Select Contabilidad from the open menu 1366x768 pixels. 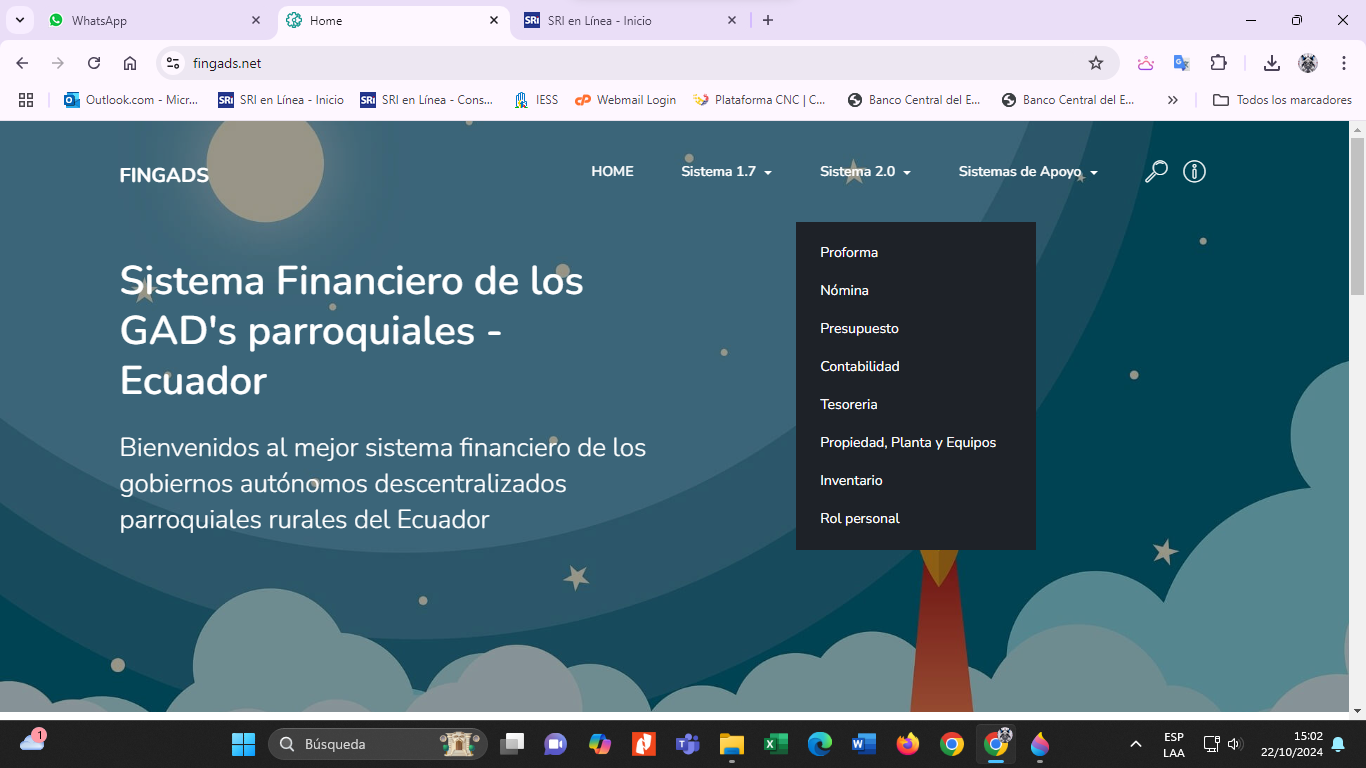[860, 366]
